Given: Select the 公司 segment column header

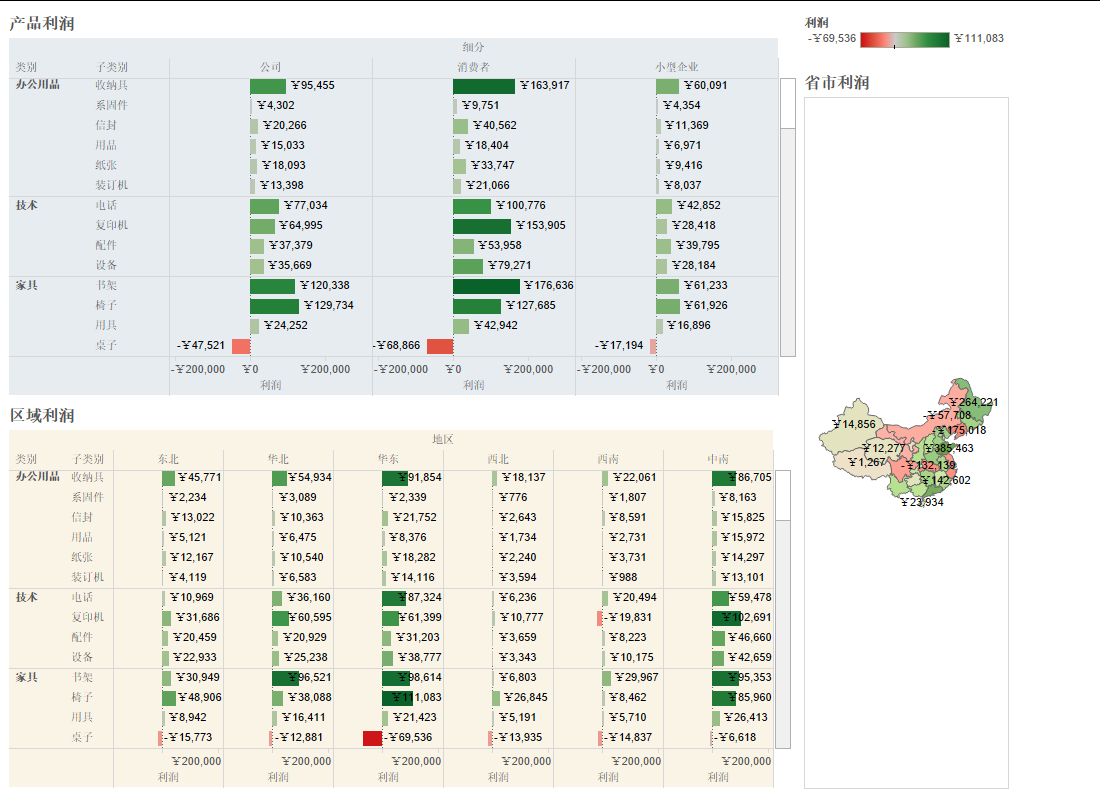Looking at the screenshot, I should (x=271, y=67).
